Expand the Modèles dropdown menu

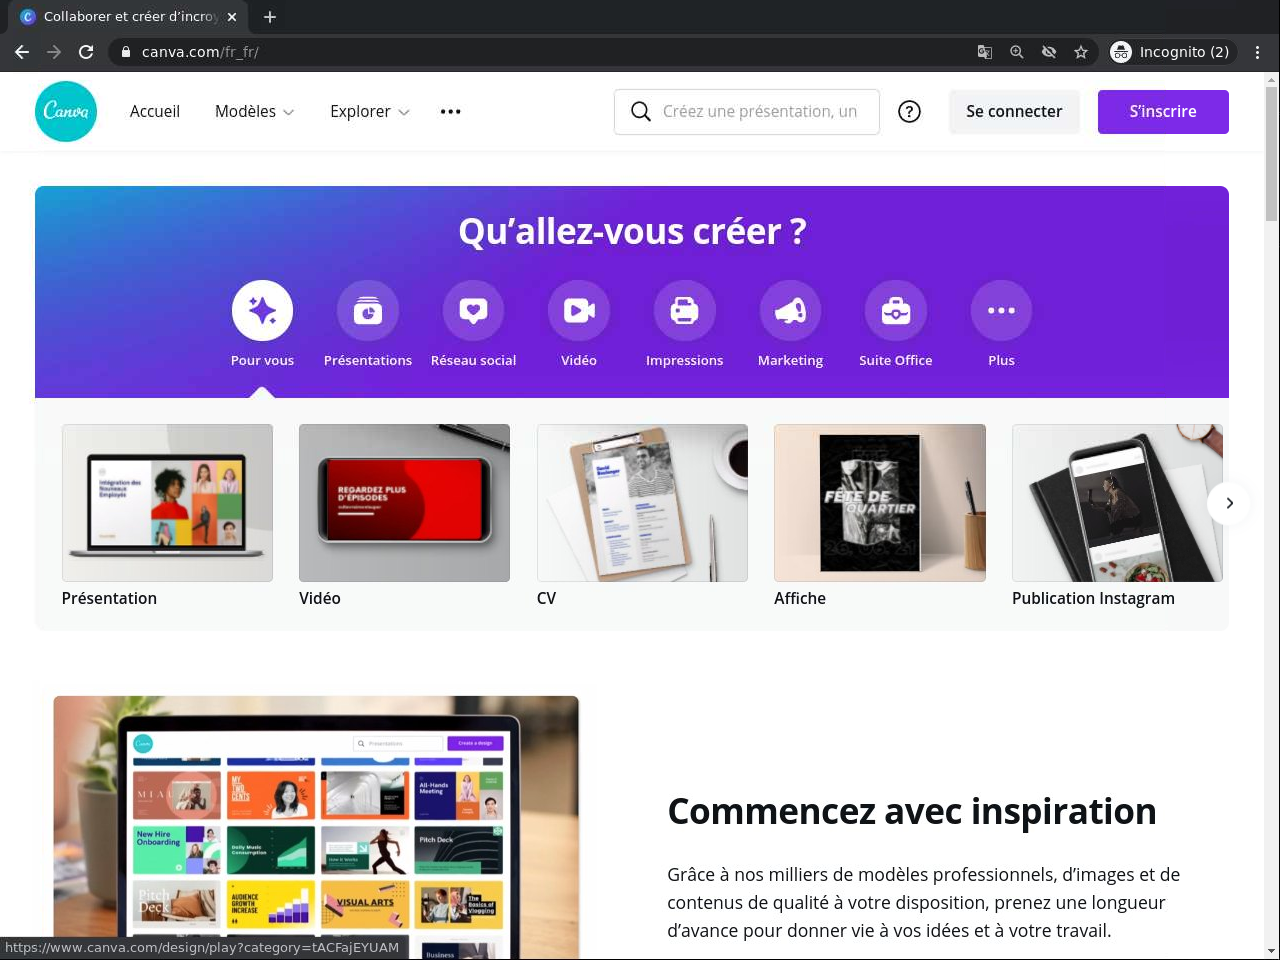[254, 112]
